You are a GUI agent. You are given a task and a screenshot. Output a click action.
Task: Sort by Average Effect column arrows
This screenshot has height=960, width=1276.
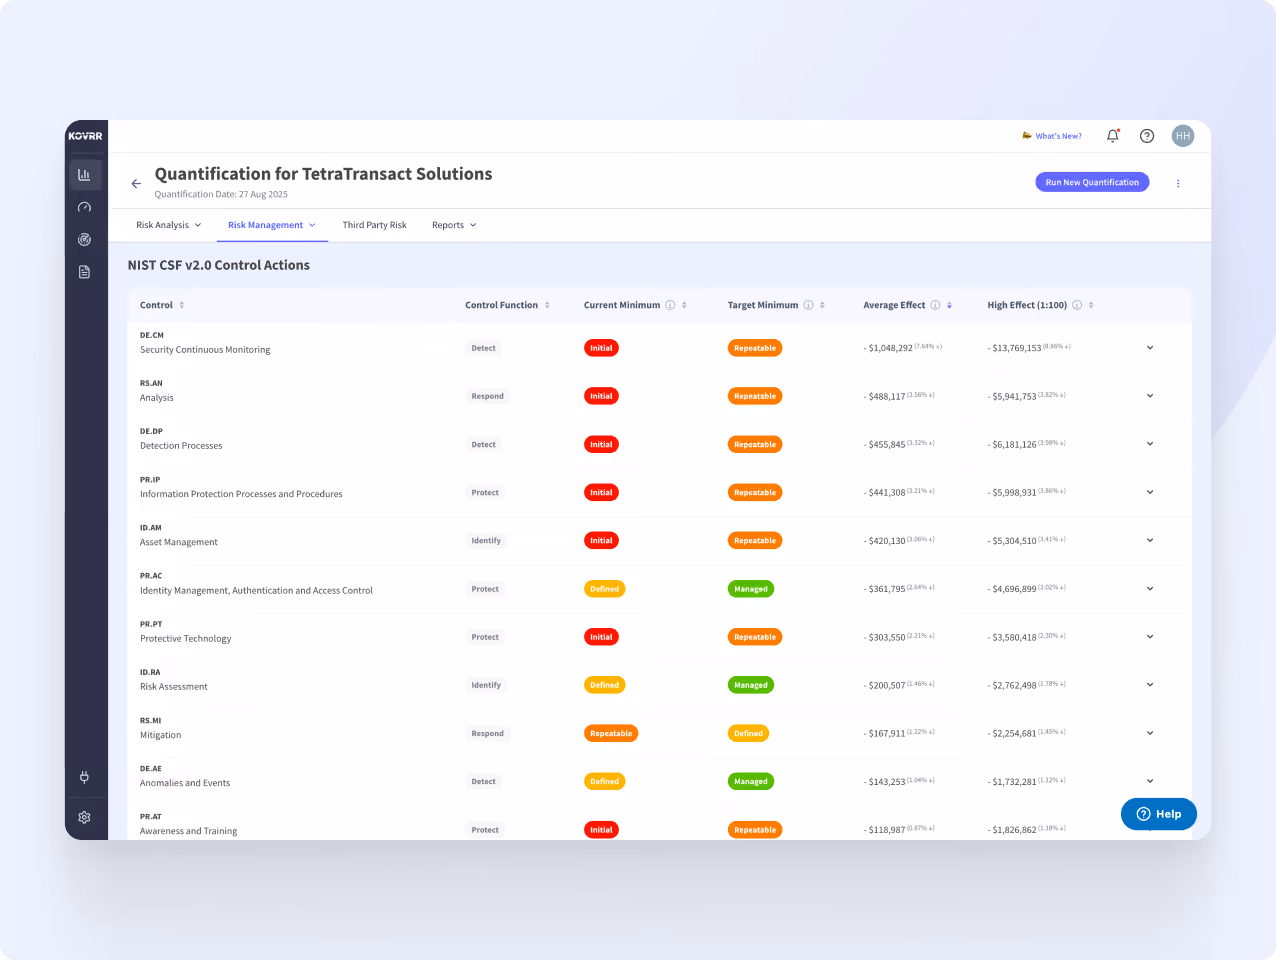coord(949,305)
